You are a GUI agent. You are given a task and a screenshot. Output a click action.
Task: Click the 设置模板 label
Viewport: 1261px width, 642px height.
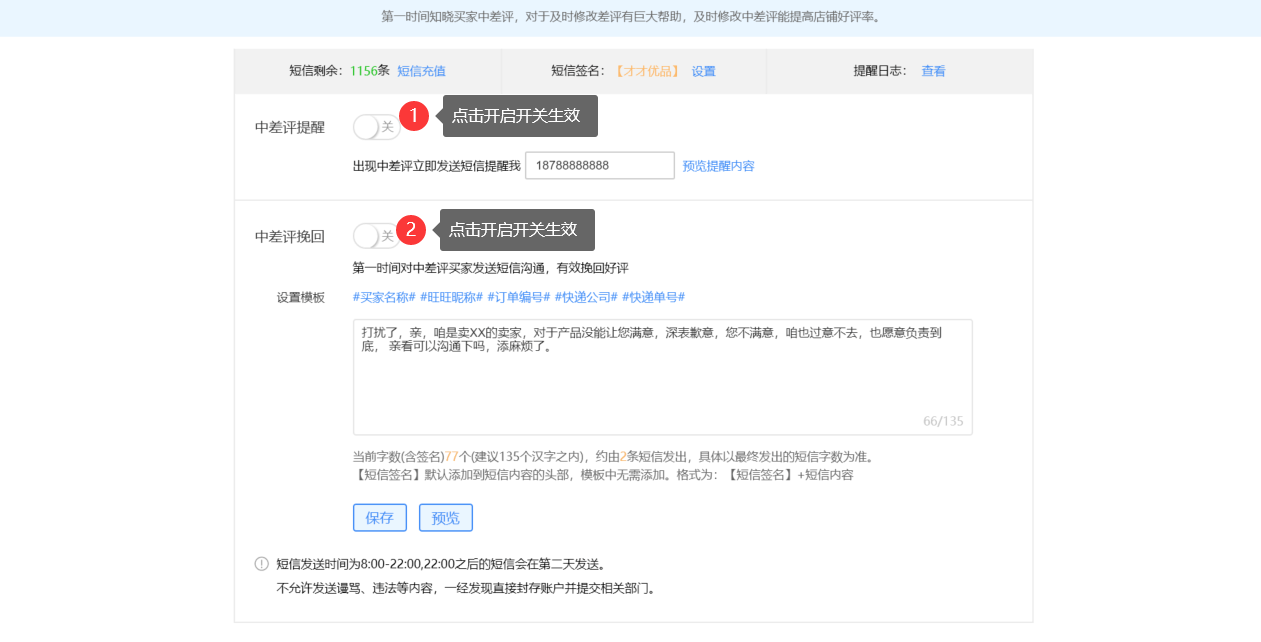pyautogui.click(x=301, y=298)
